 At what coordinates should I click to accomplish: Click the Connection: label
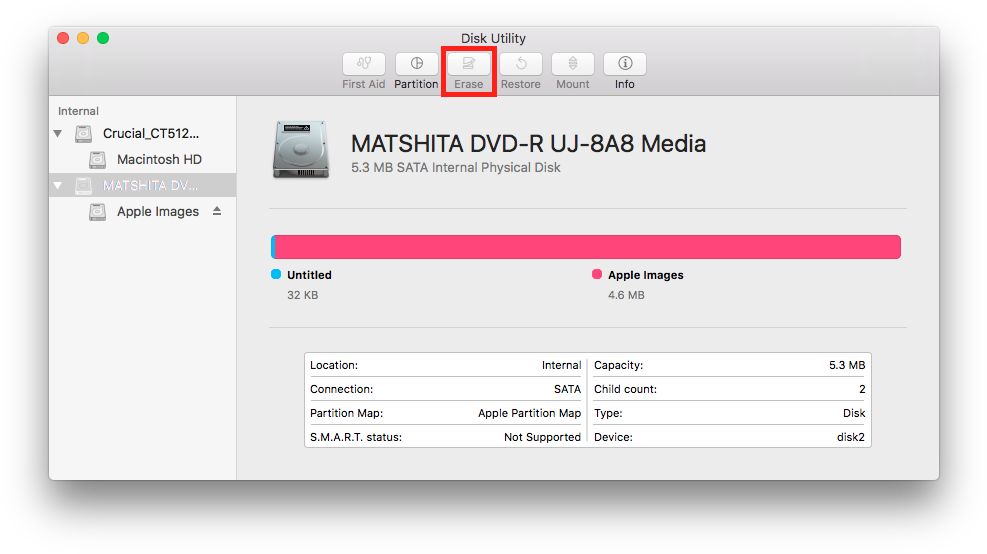(341, 389)
